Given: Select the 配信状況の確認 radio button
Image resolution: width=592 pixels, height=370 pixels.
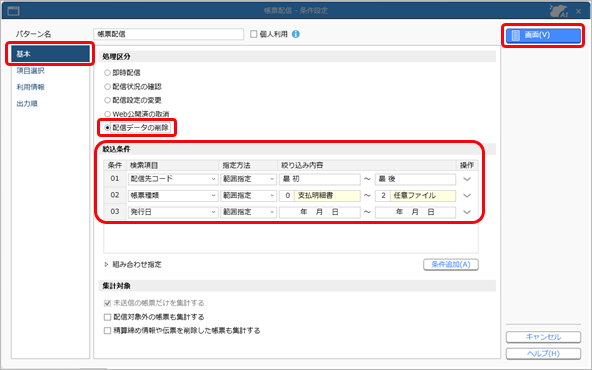Looking at the screenshot, I should (108, 86).
